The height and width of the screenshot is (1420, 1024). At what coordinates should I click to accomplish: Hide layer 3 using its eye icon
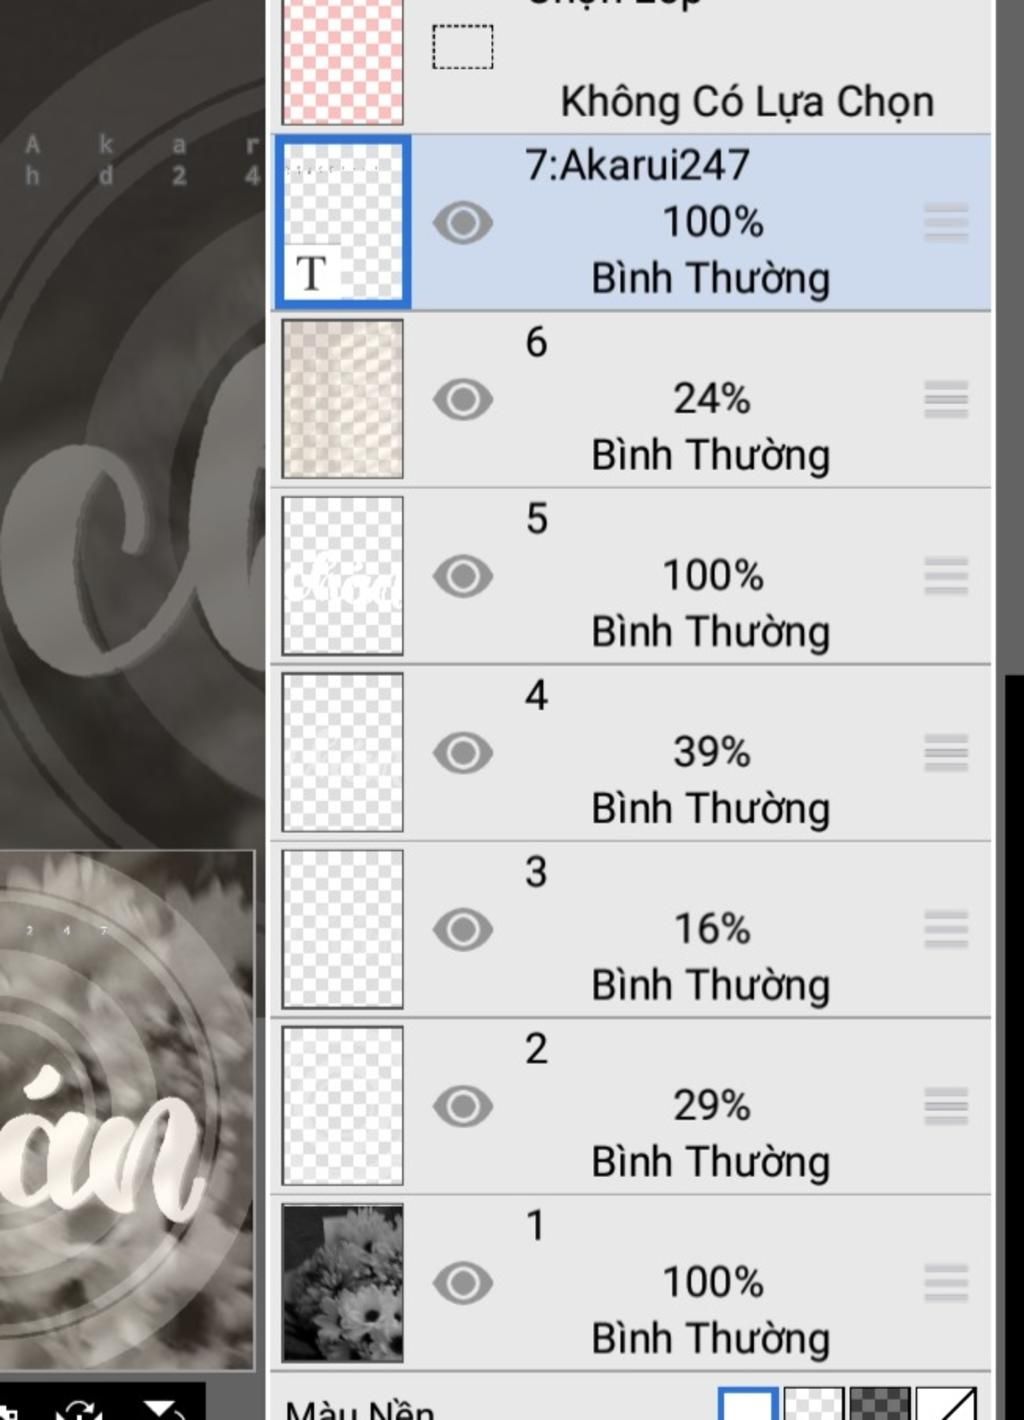coord(463,930)
